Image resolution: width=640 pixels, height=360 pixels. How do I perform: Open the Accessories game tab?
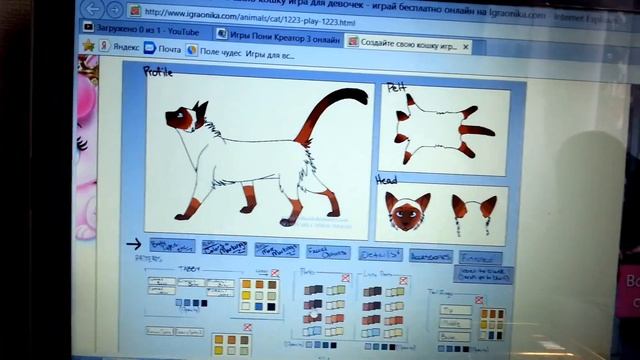click(431, 256)
